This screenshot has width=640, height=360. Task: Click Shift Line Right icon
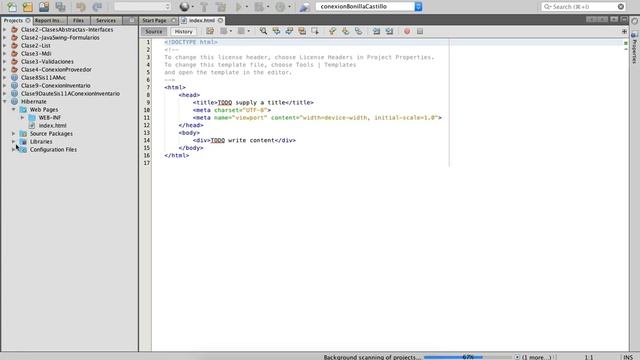point(389,31)
